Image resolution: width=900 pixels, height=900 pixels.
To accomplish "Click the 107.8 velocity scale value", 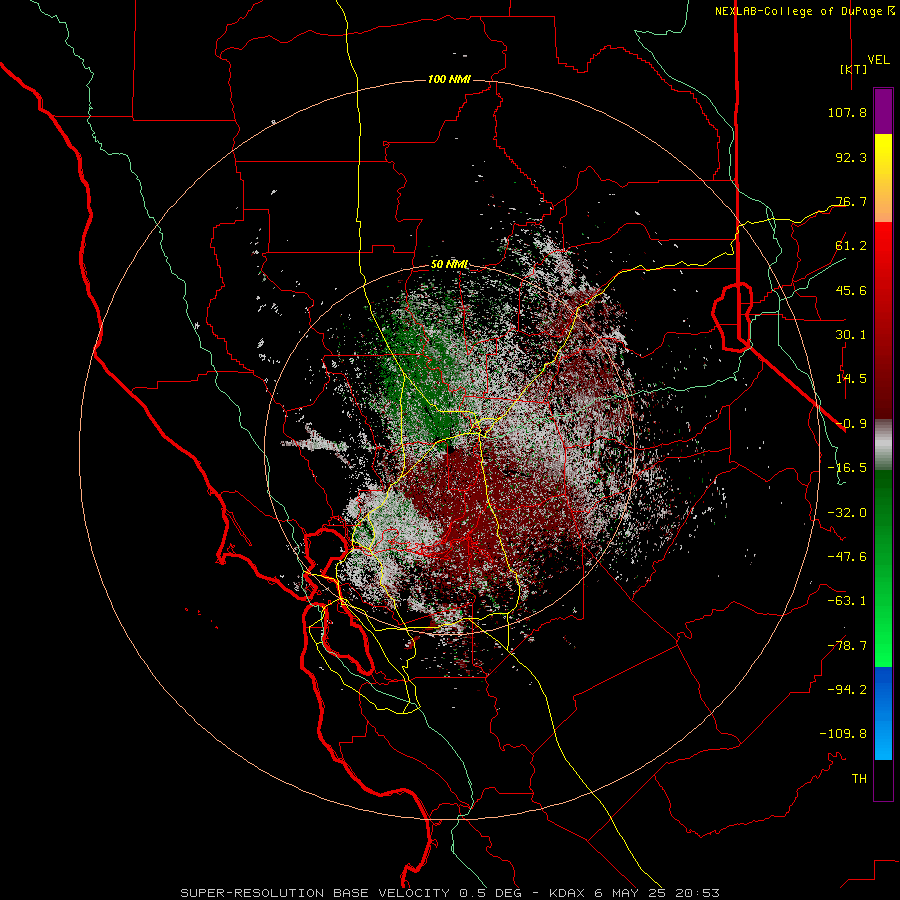I will (x=847, y=112).
